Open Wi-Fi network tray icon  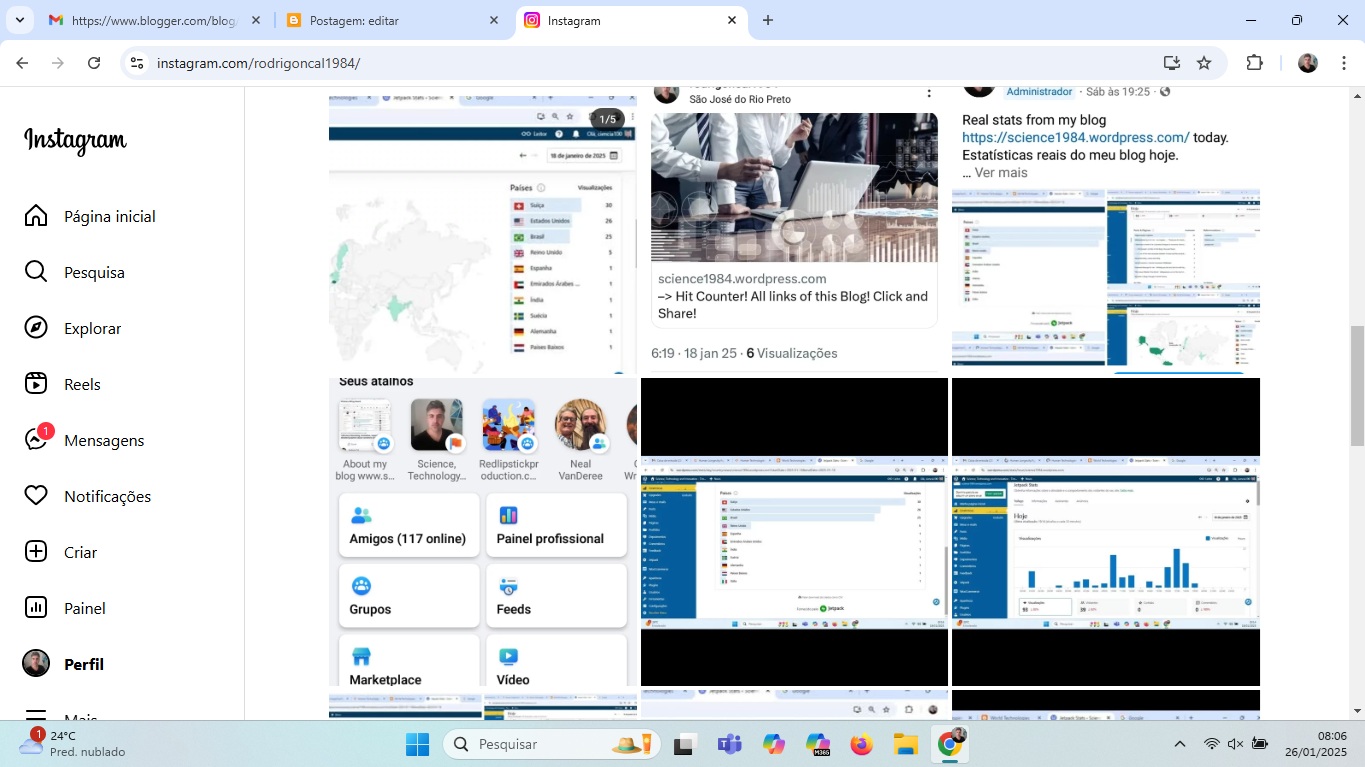coord(1211,744)
